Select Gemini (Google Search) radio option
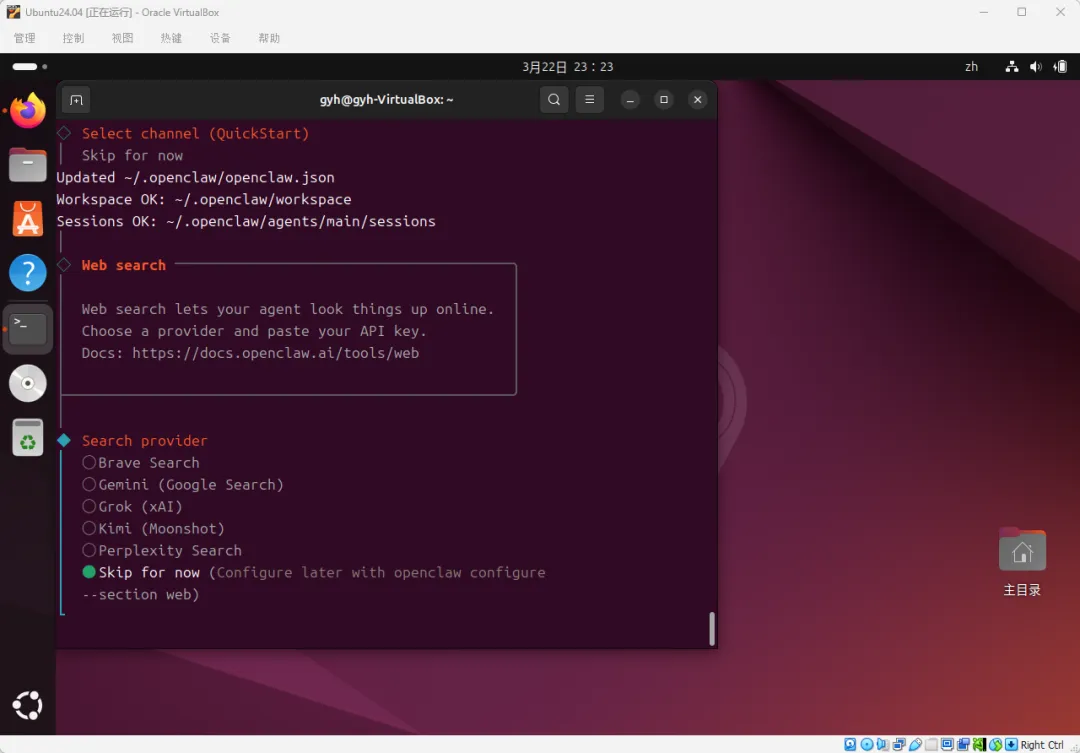 (x=89, y=484)
